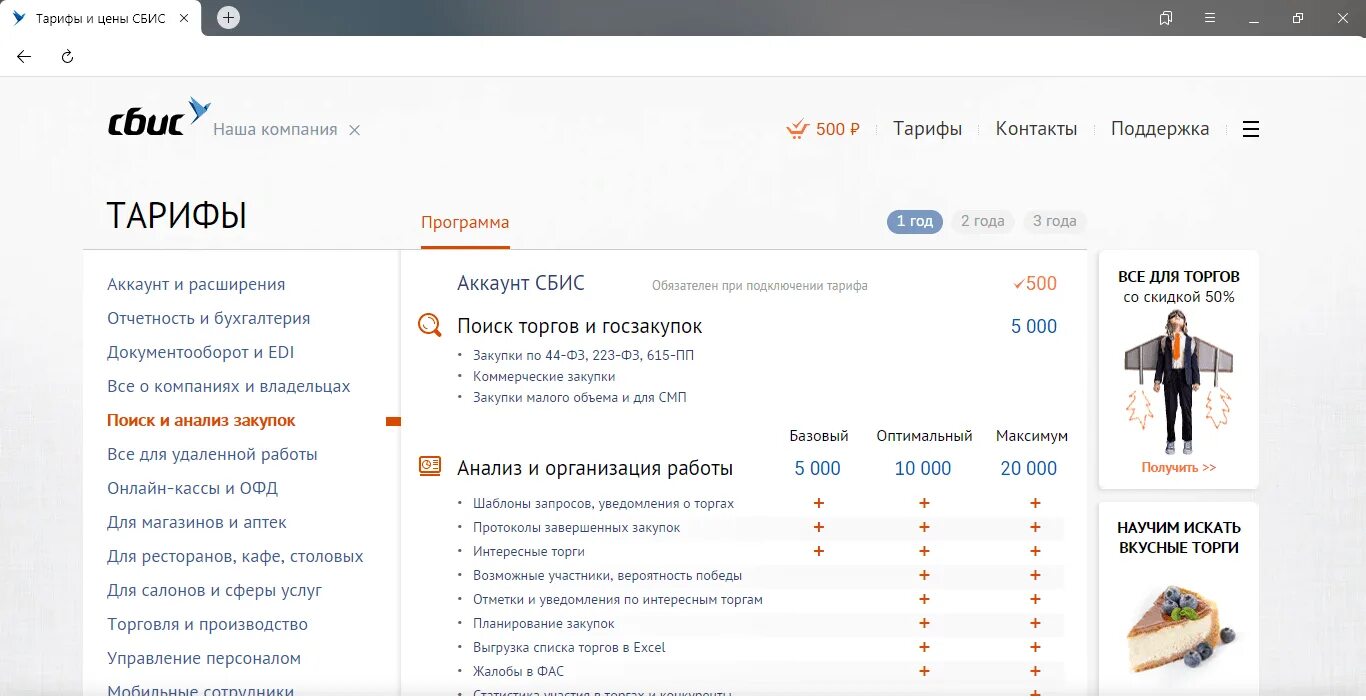Click the 'Поиск торгов и госзакупок' heading

[580, 326]
